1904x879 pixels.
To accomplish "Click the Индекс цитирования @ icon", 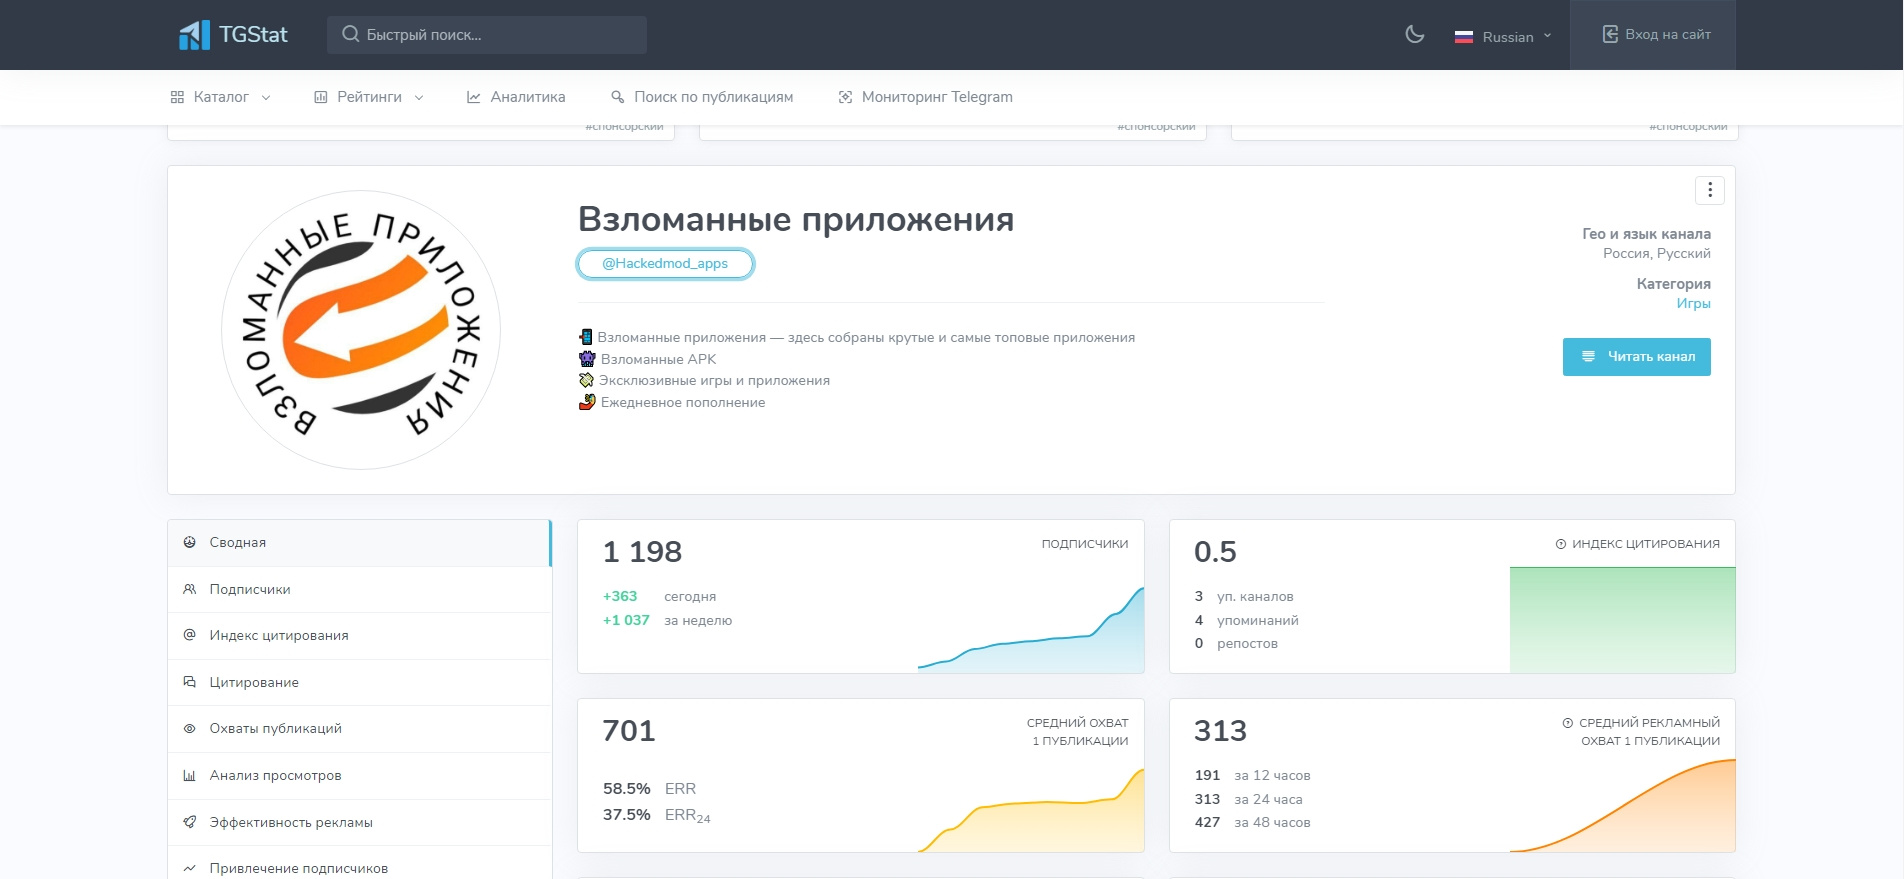I will tap(189, 635).
